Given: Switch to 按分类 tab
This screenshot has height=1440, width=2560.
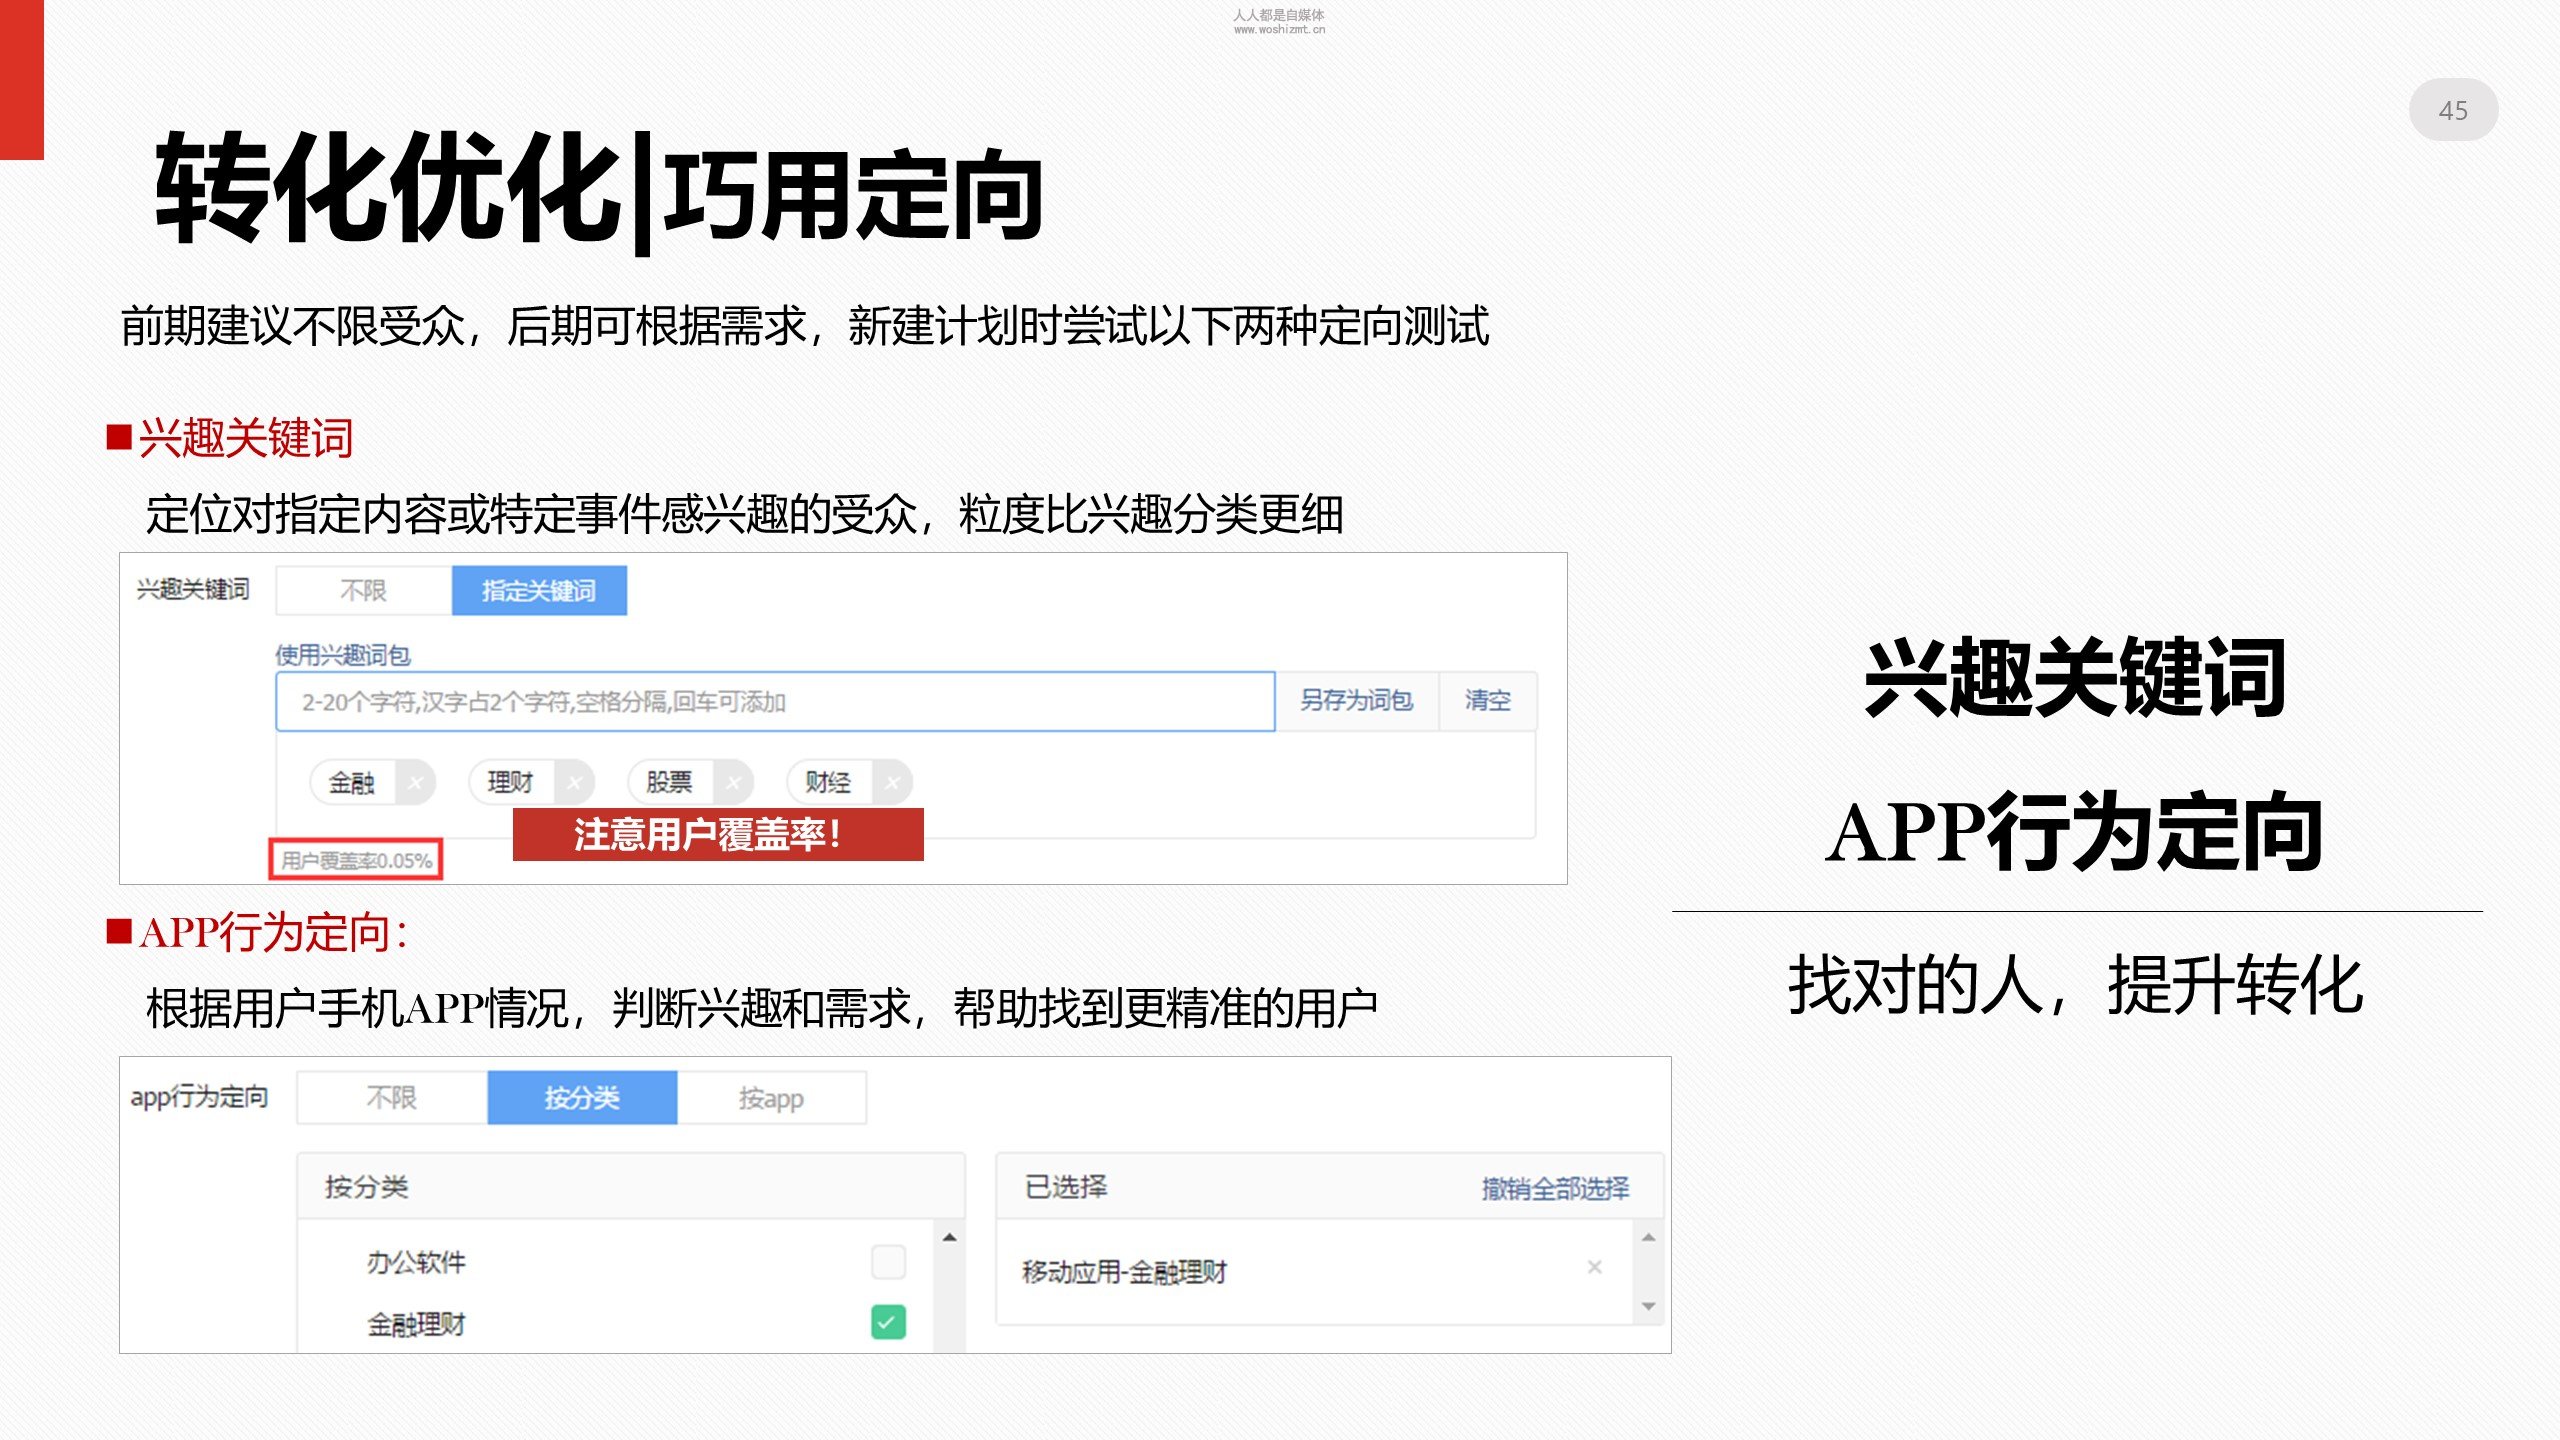Looking at the screenshot, I should [x=582, y=1098].
